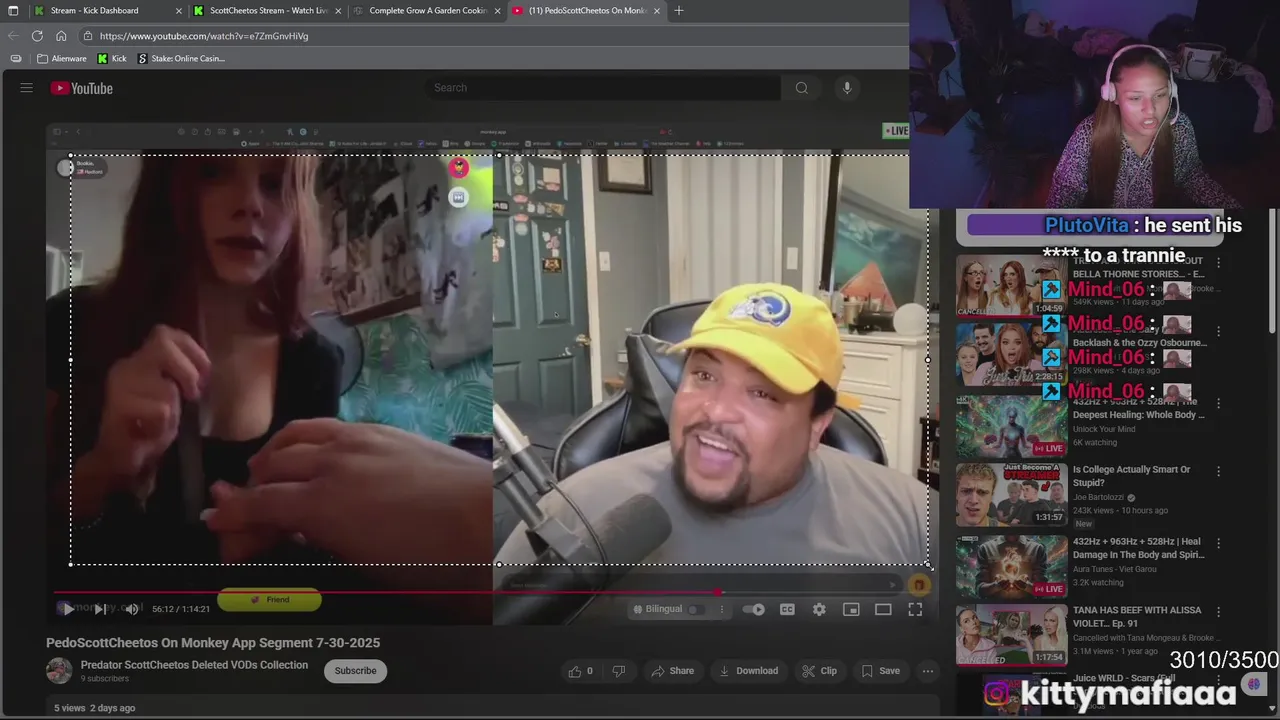Open 432Hz Heal Damage In The Body video
Viewport: 1280px width, 720px height.
tap(1138, 548)
